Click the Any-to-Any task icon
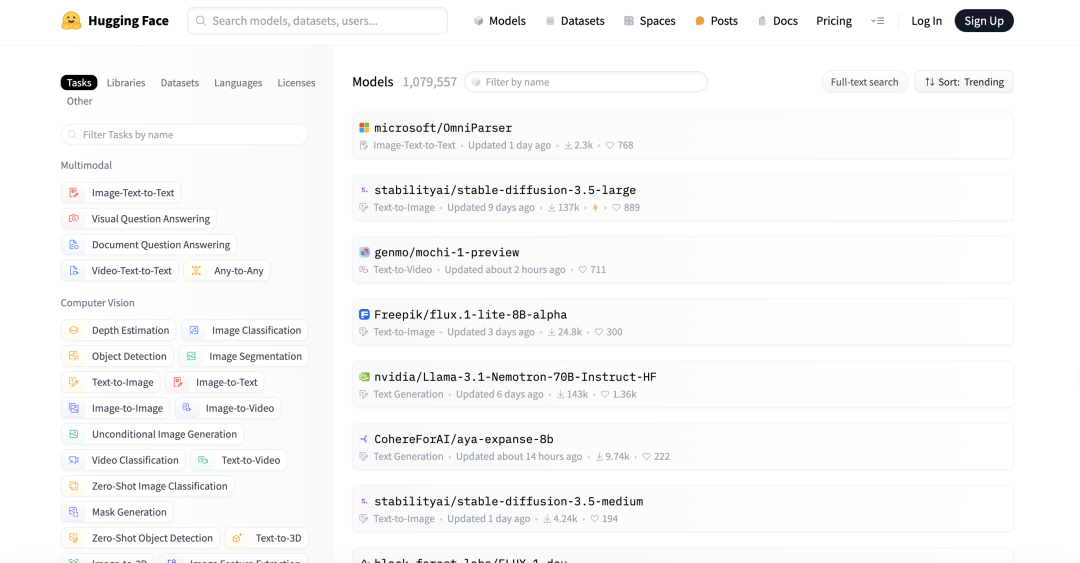The width and height of the screenshot is (1080, 563). (196, 271)
